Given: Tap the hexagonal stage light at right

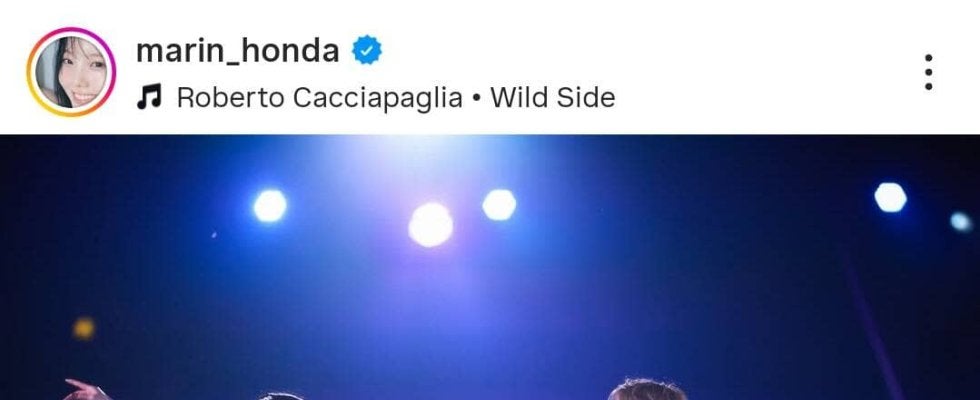Looking at the screenshot, I should pos(890,197).
